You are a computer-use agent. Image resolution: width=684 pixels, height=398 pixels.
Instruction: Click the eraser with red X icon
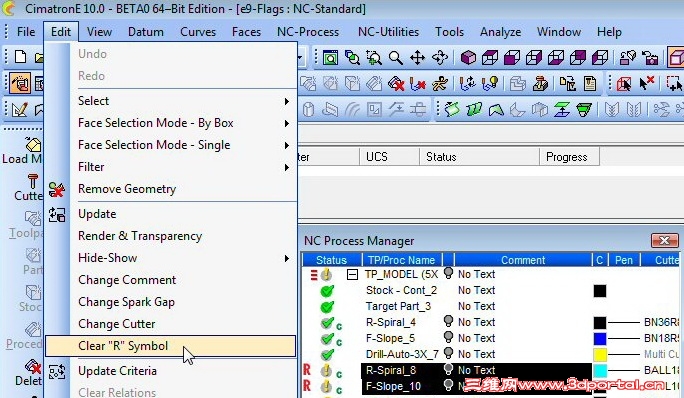tap(396, 83)
